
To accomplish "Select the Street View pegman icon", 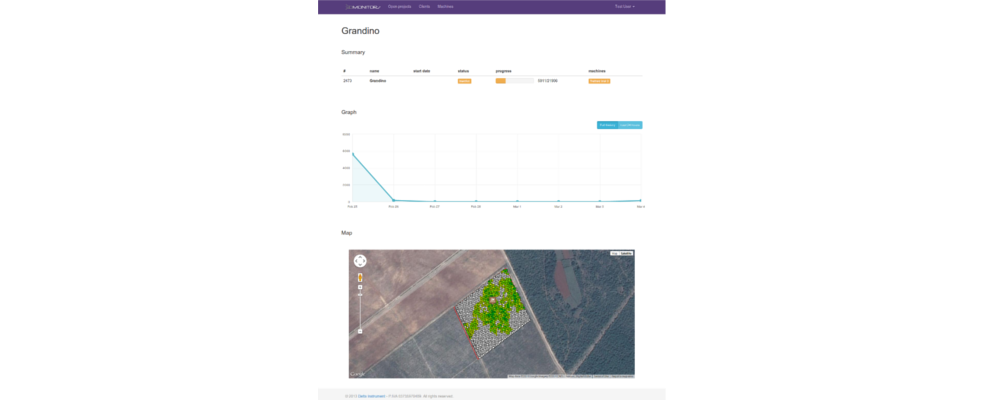I will 360,277.
